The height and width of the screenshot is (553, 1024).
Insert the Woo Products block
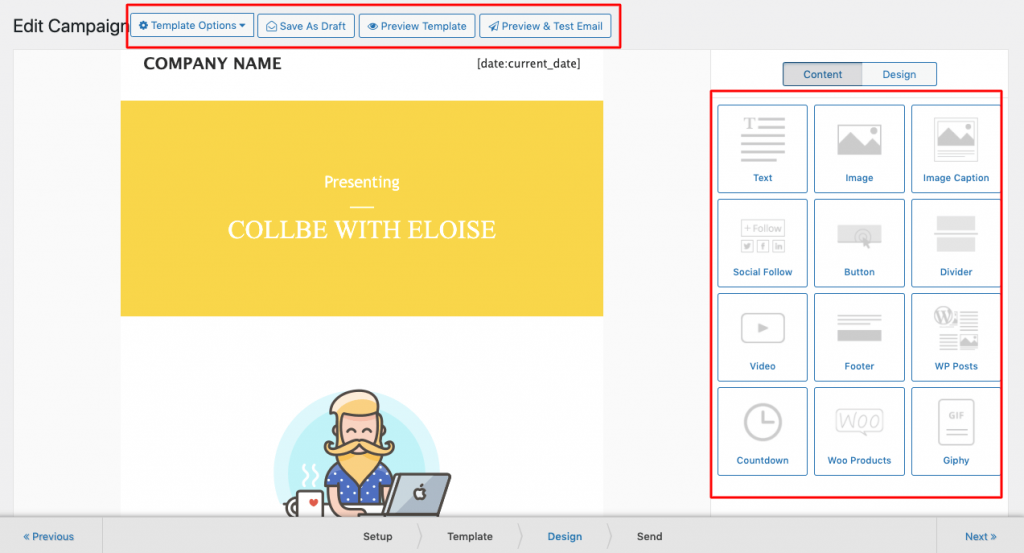[859, 431]
